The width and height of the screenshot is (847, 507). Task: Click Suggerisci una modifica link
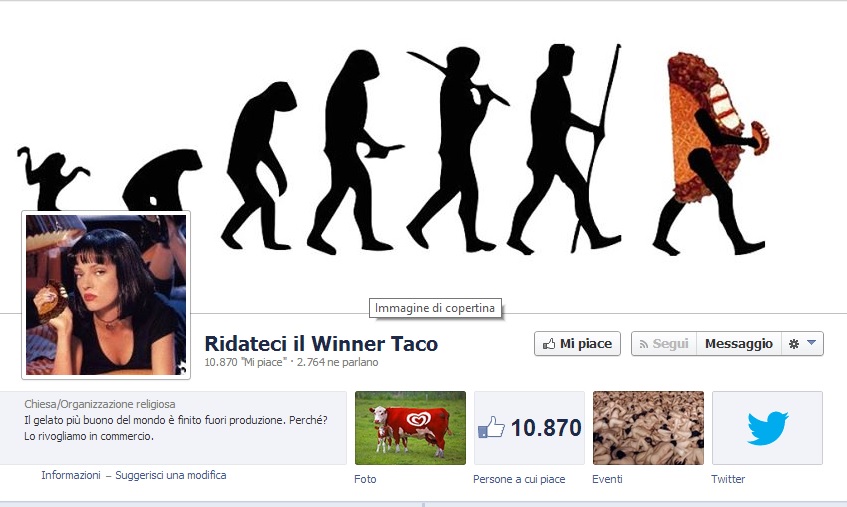[171, 475]
